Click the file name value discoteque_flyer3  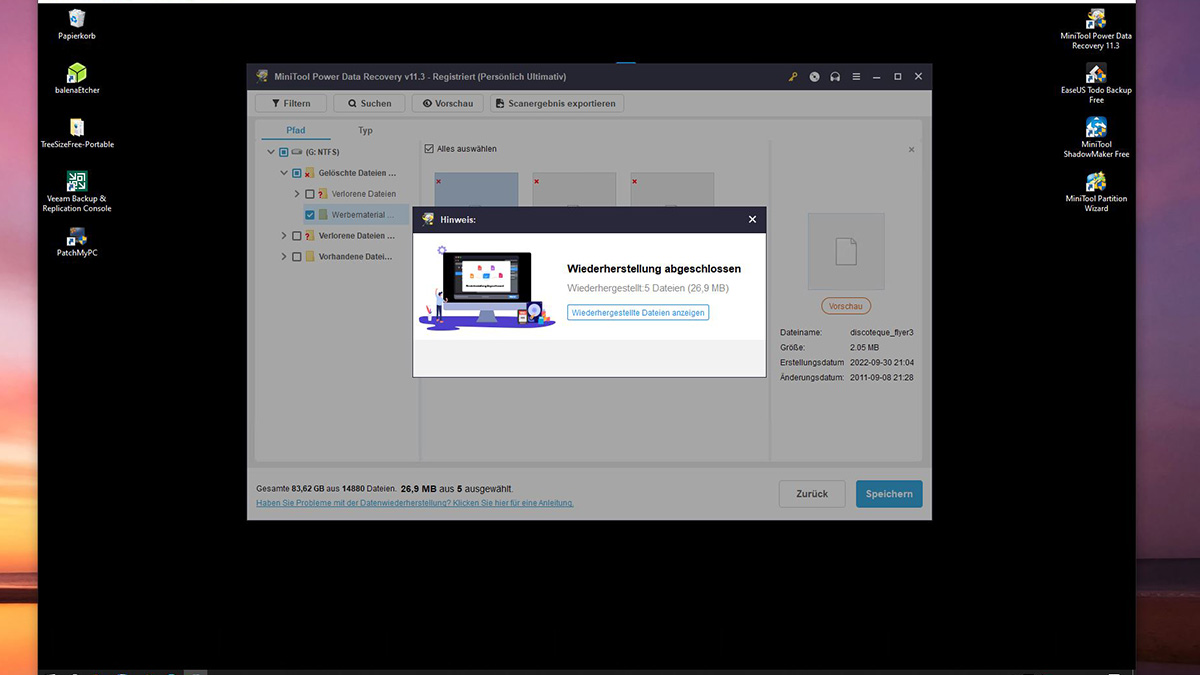(882, 332)
